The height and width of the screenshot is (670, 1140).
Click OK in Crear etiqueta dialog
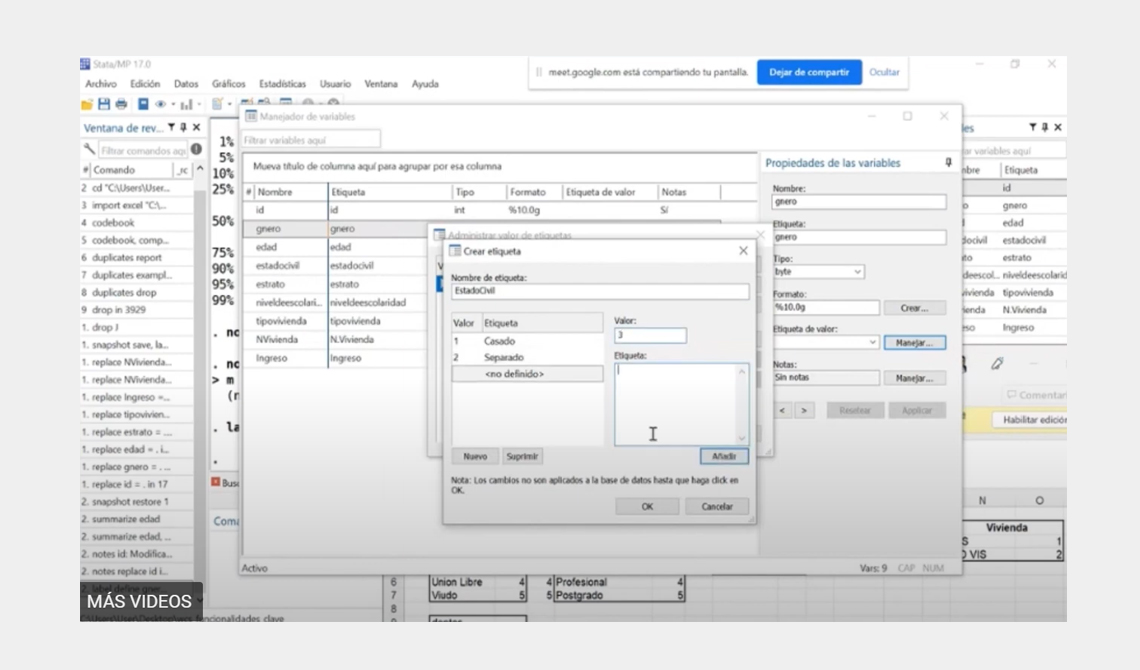(647, 506)
